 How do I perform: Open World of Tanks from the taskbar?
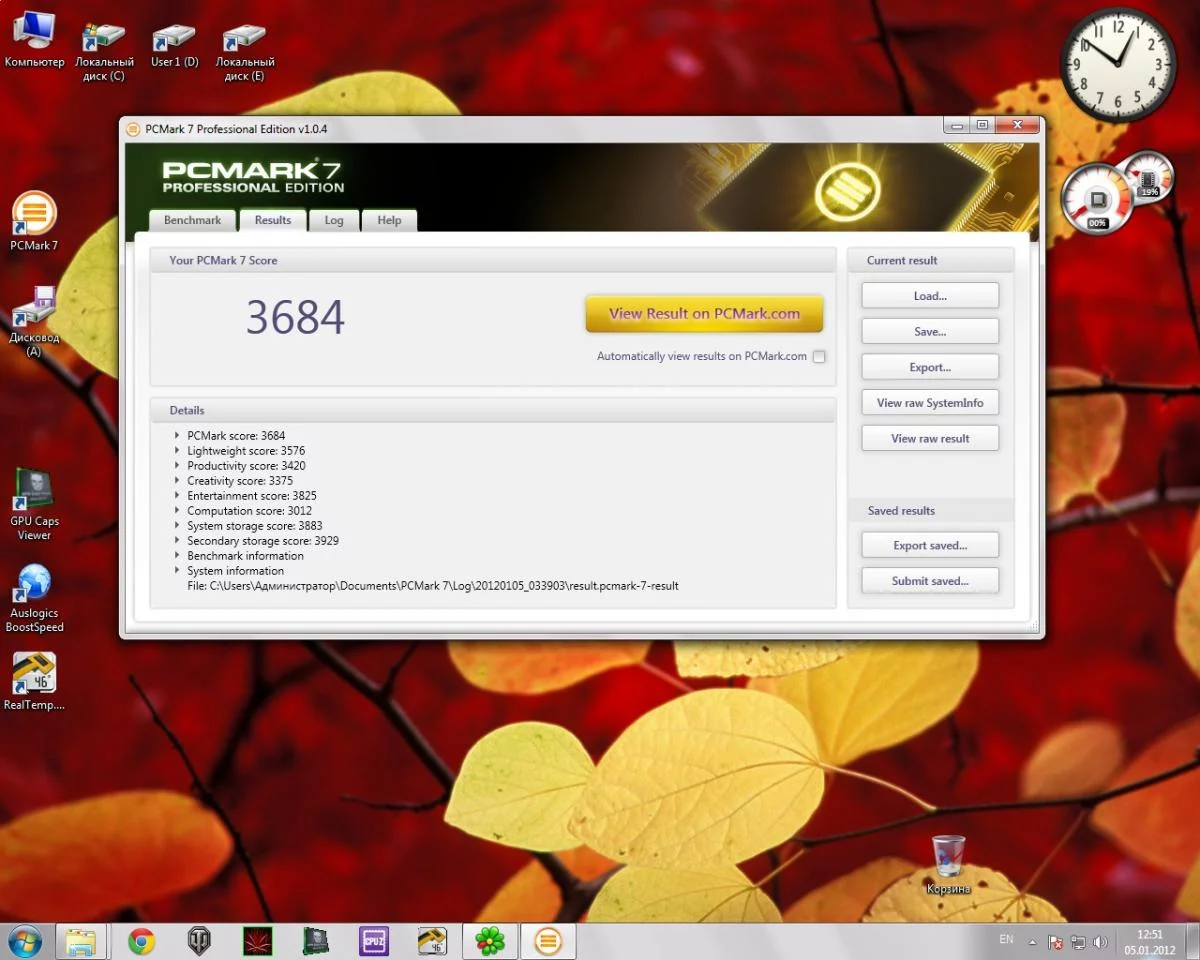tap(199, 941)
